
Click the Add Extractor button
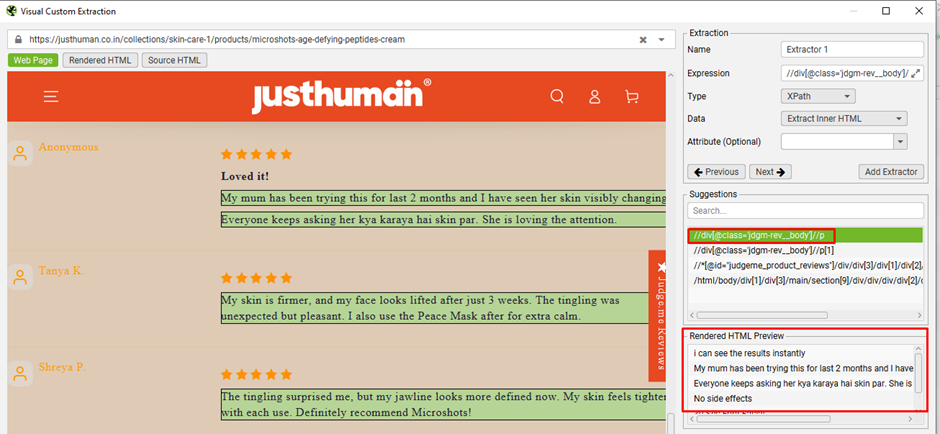891,171
